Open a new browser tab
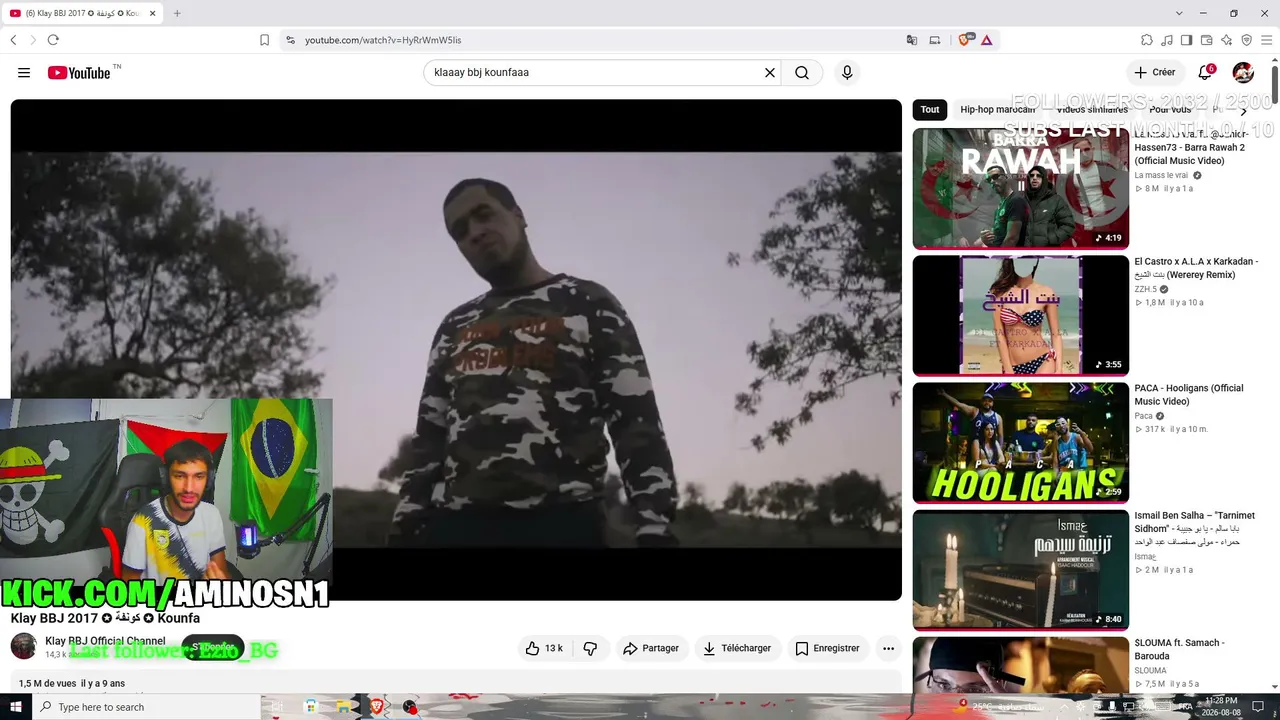The height and width of the screenshot is (720, 1280). click(177, 13)
